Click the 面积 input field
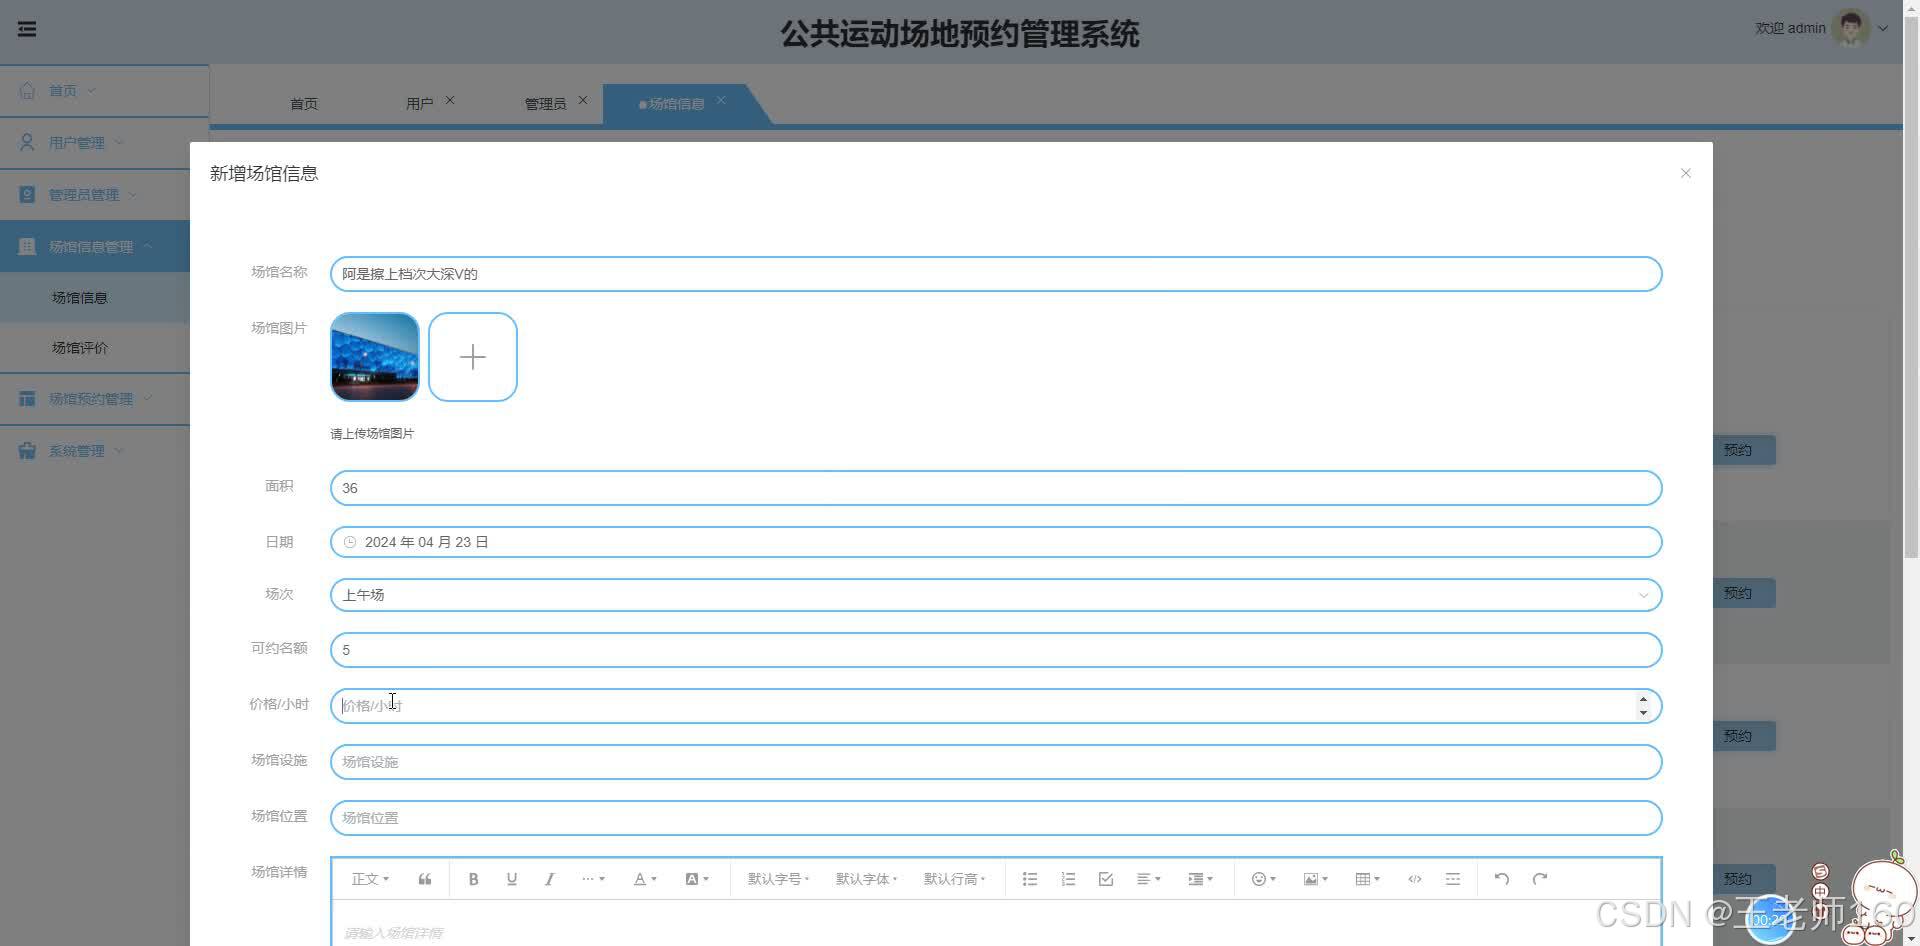The height and width of the screenshot is (946, 1920). coord(996,488)
